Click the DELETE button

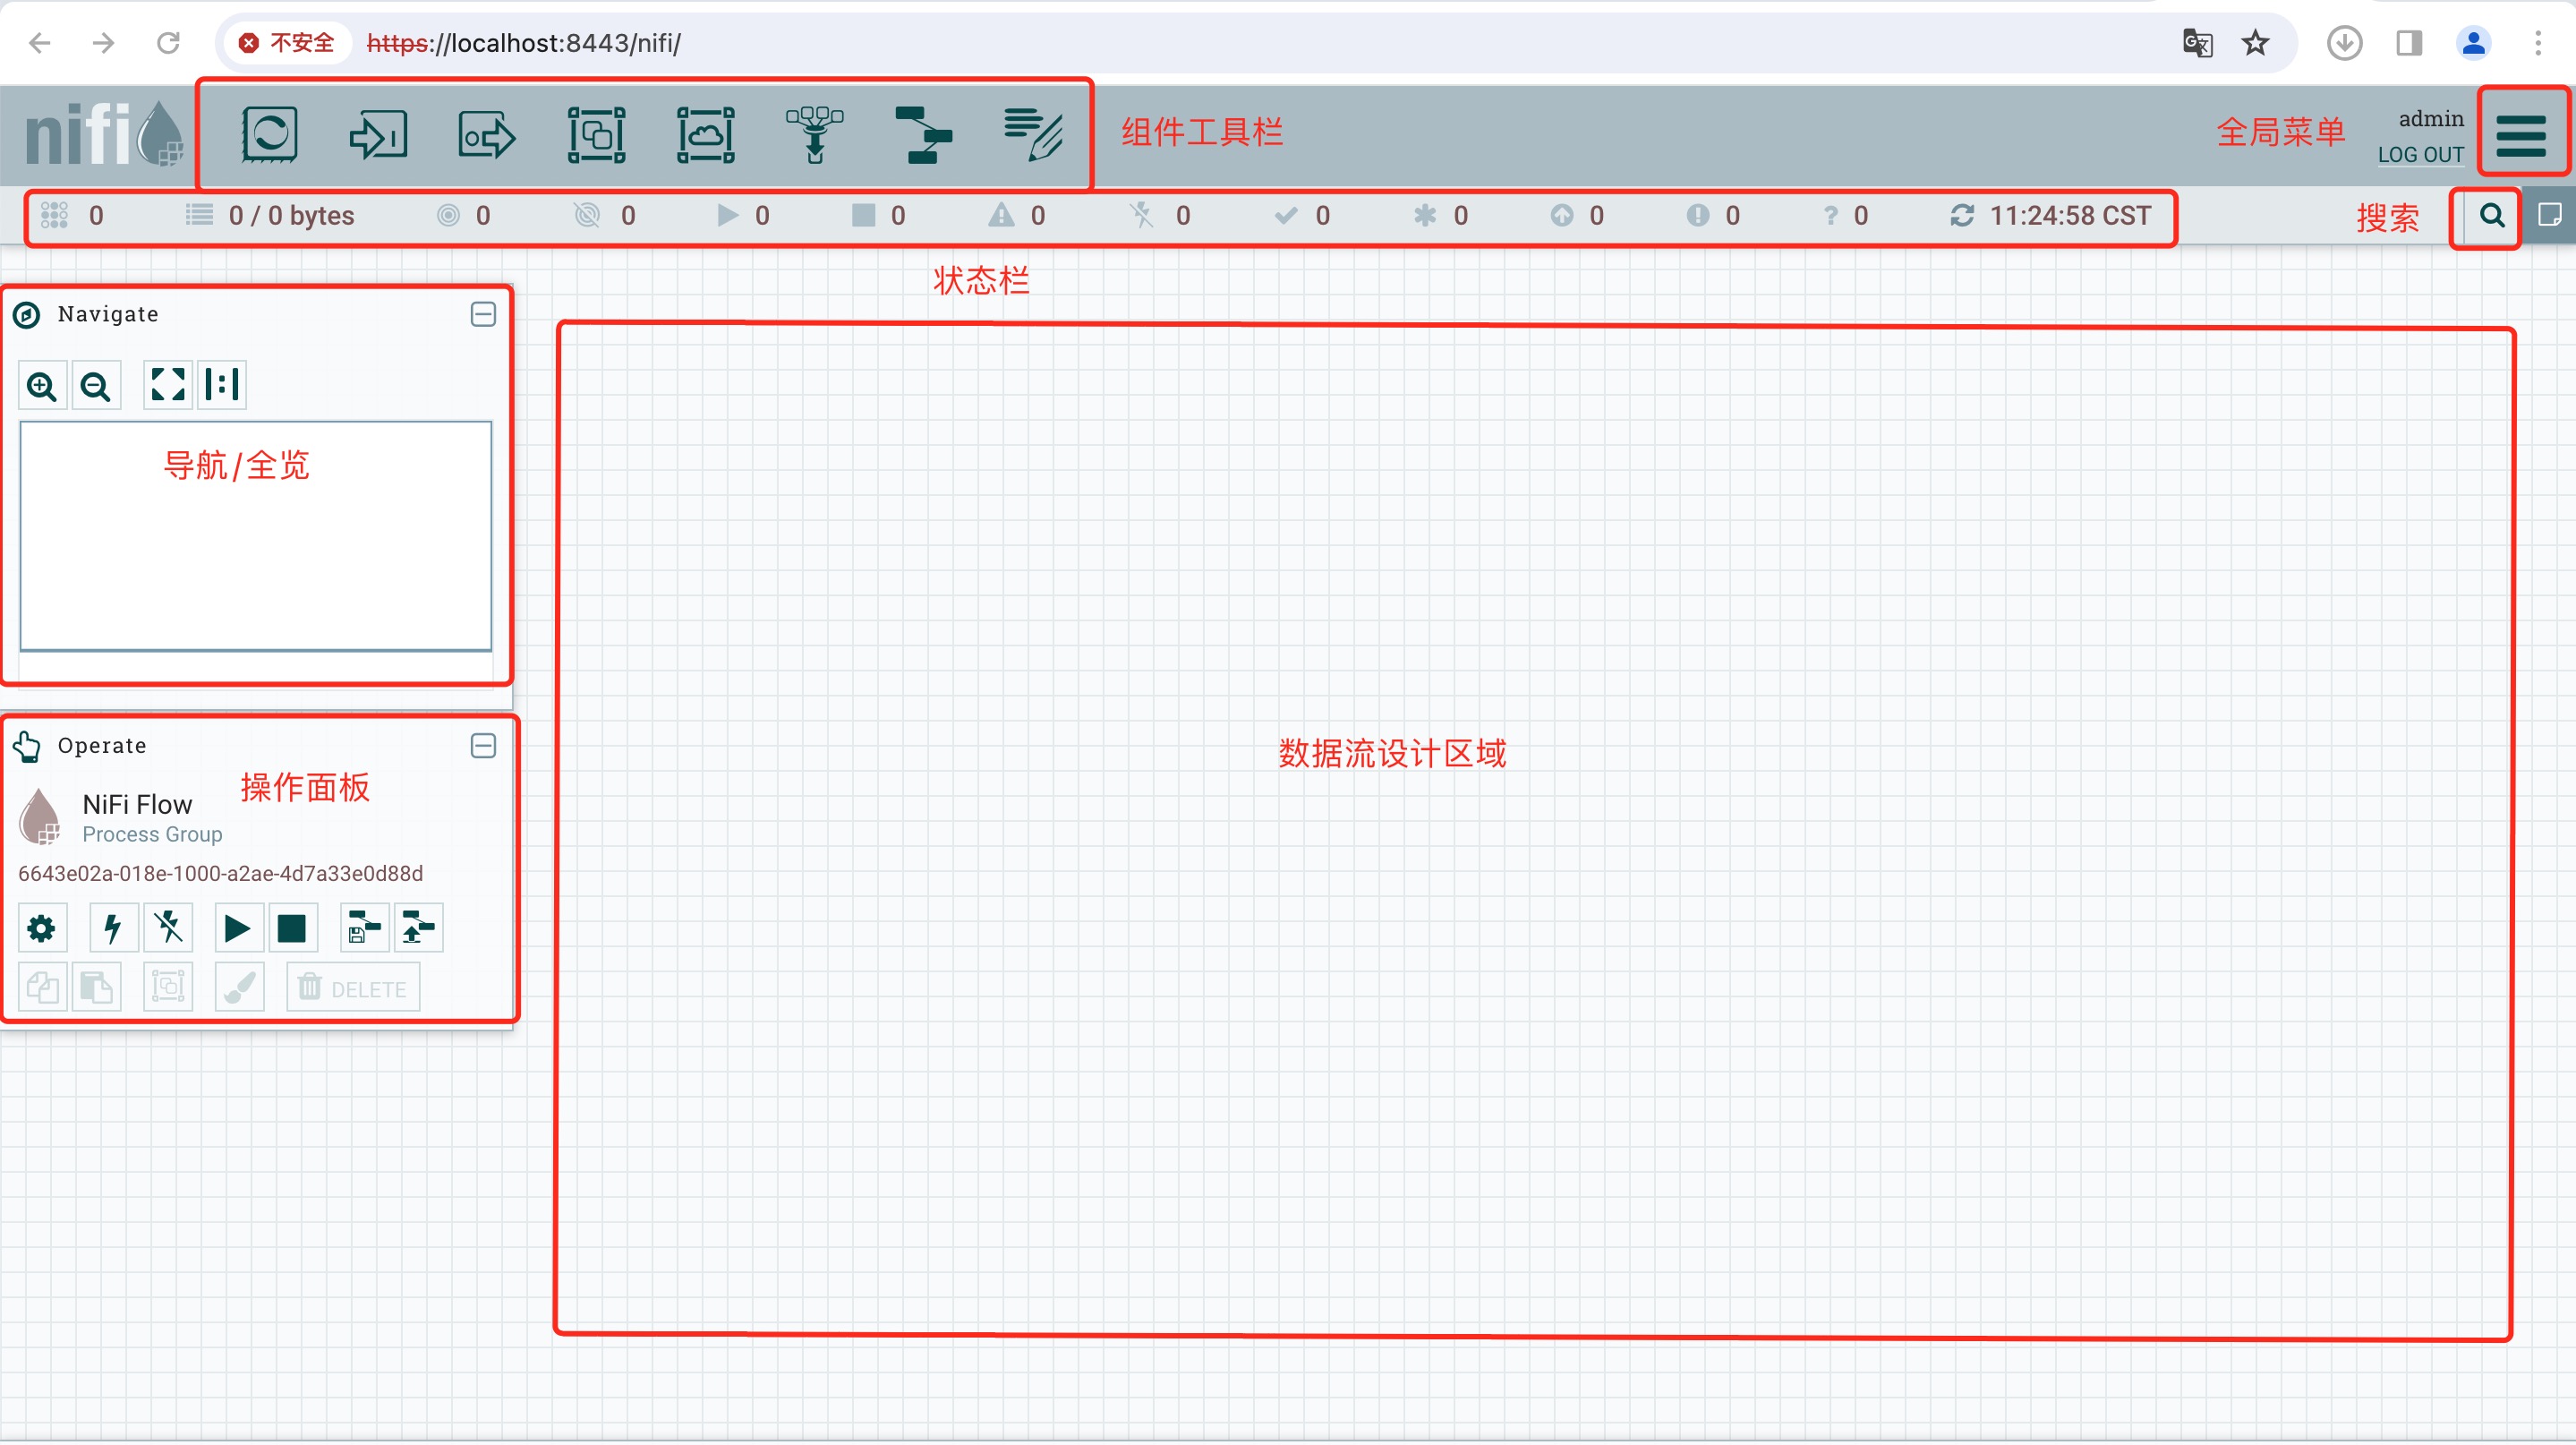[x=353, y=988]
